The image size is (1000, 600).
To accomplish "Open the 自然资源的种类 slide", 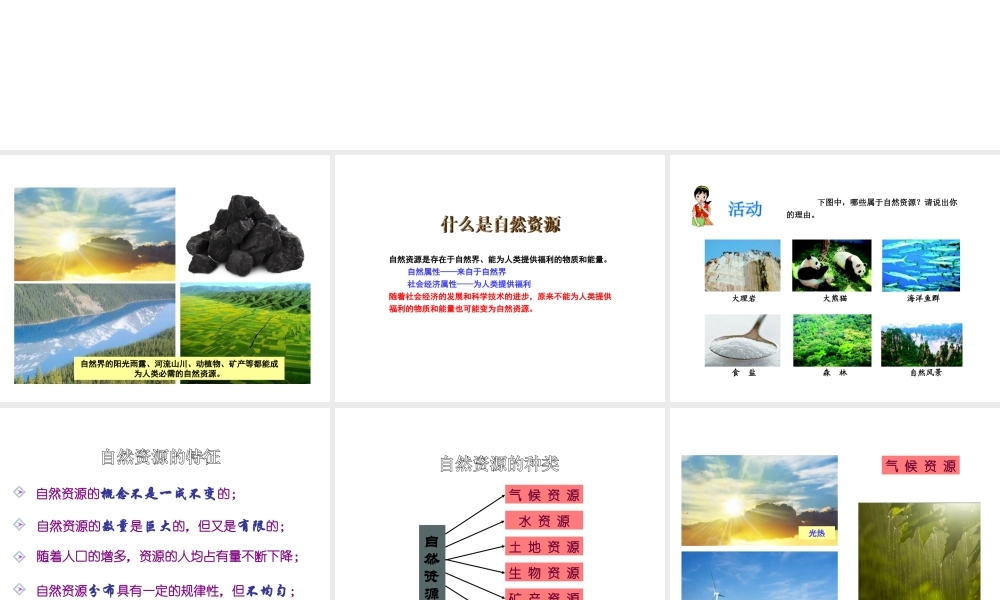I will 500,504.
